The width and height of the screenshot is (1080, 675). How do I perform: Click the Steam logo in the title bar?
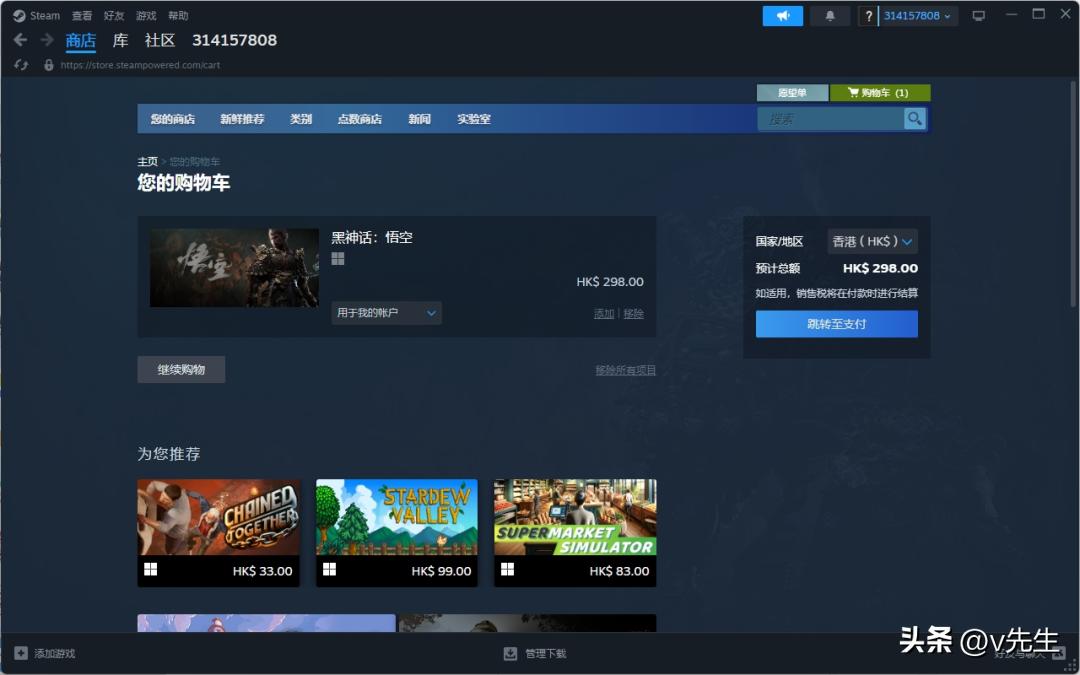pos(19,16)
